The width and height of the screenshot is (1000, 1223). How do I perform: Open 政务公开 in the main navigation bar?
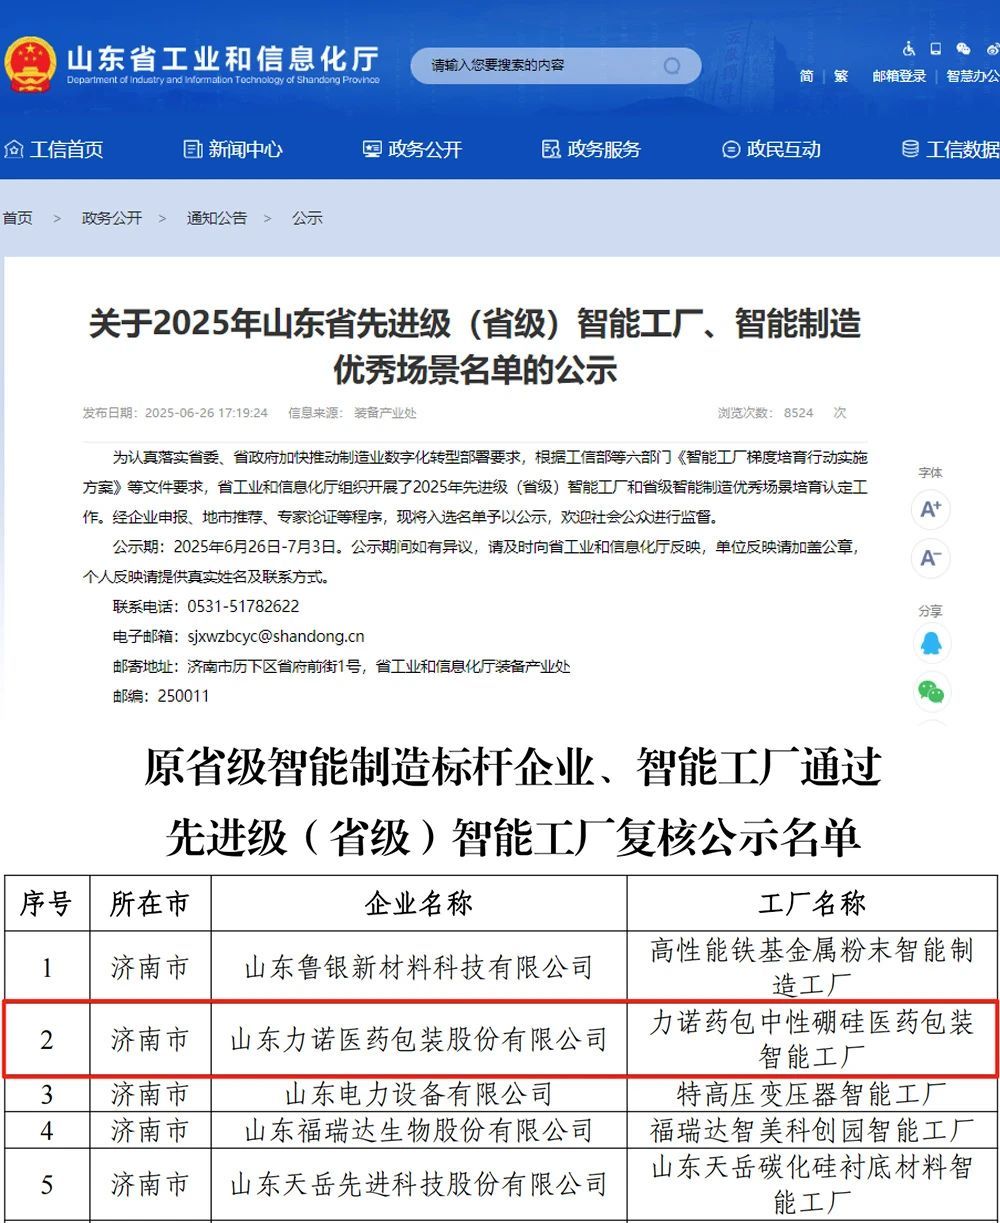pyautogui.click(x=412, y=150)
